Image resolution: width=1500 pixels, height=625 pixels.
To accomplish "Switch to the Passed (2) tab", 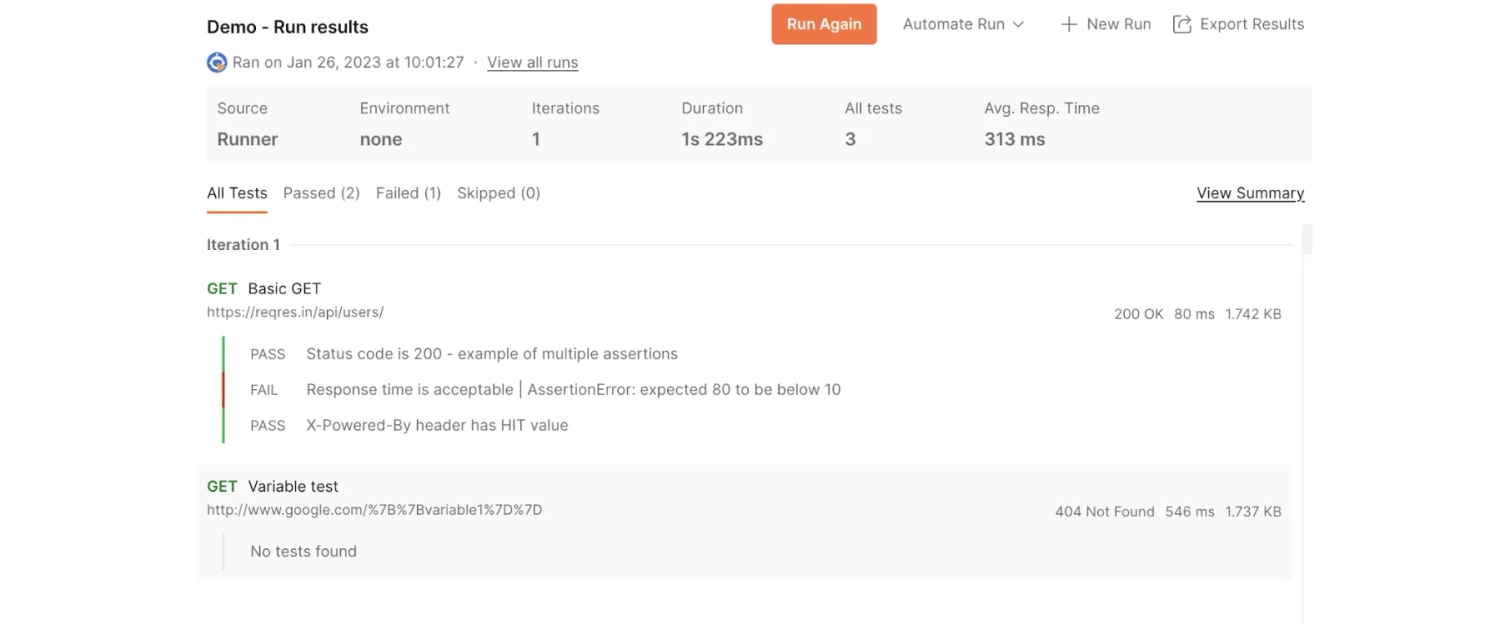I will pos(321,193).
